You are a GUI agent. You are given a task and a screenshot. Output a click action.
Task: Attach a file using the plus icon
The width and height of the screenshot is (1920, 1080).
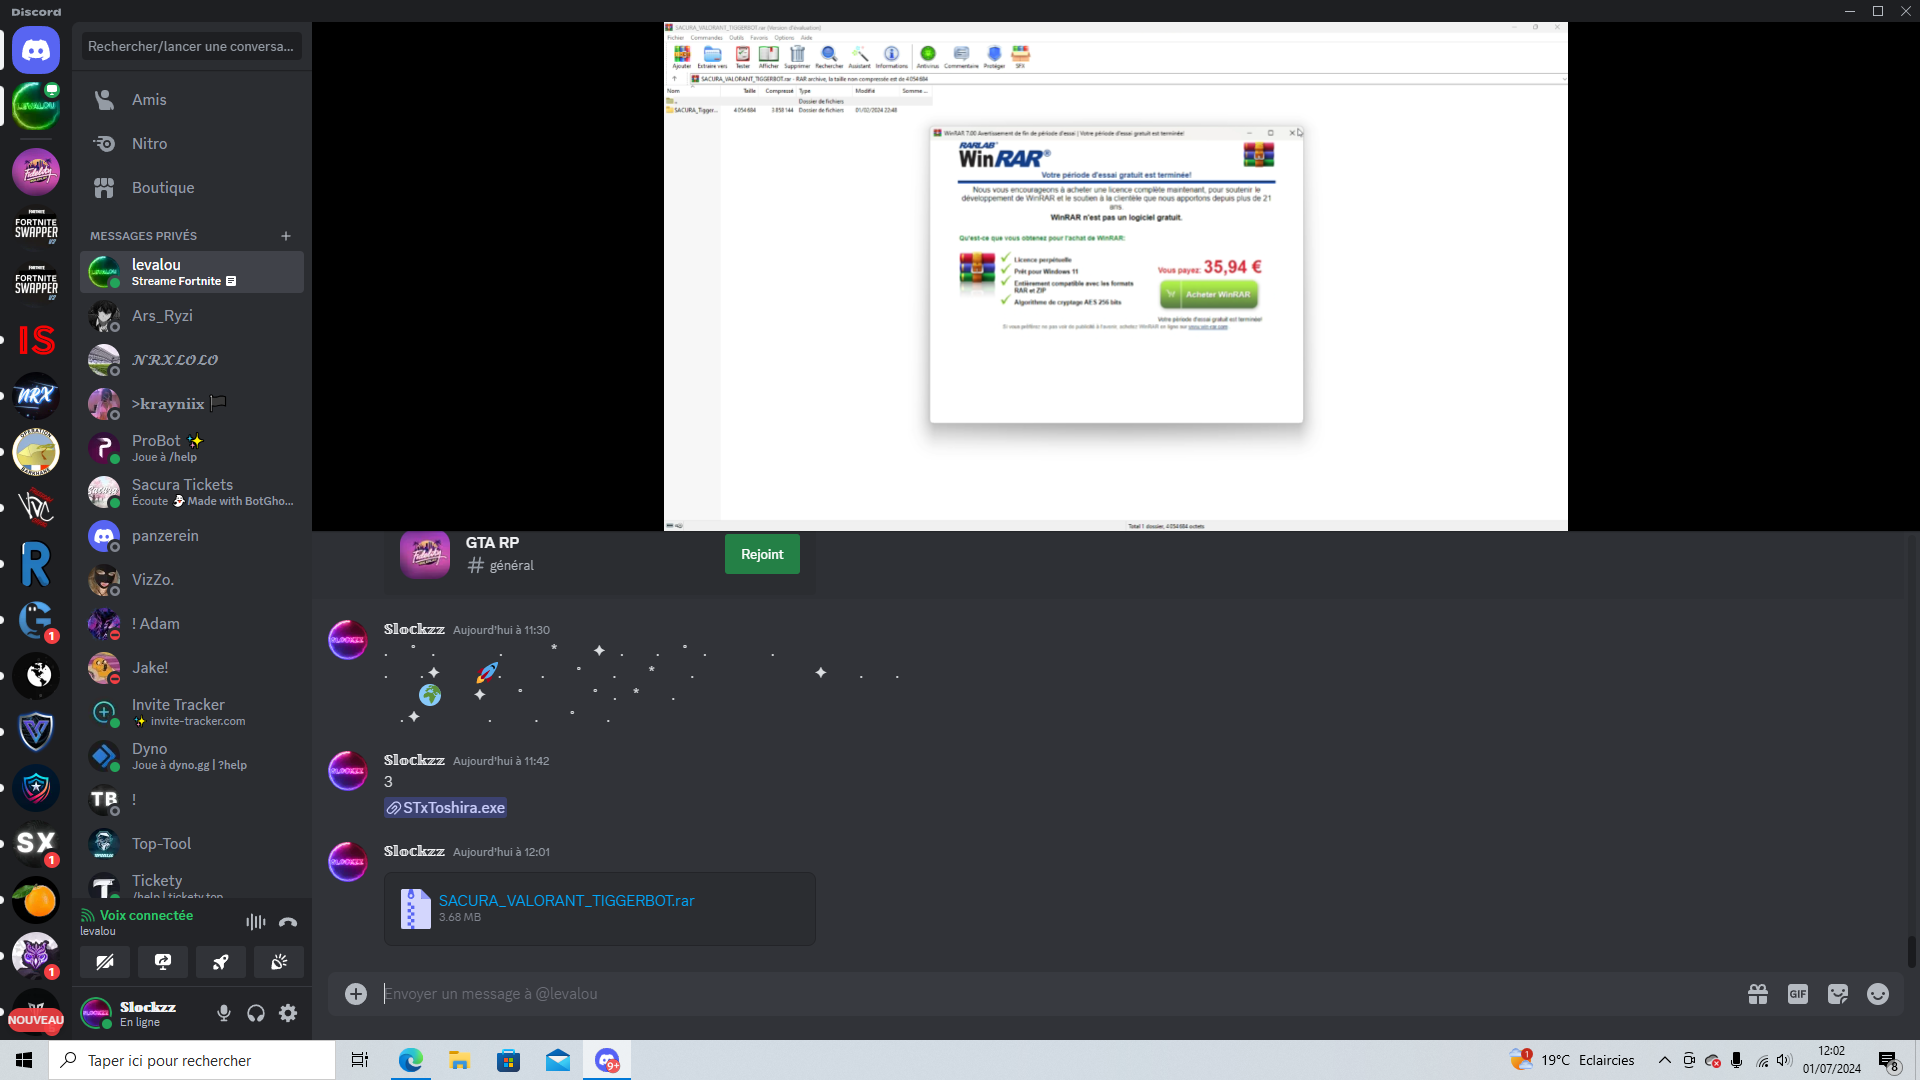(356, 993)
